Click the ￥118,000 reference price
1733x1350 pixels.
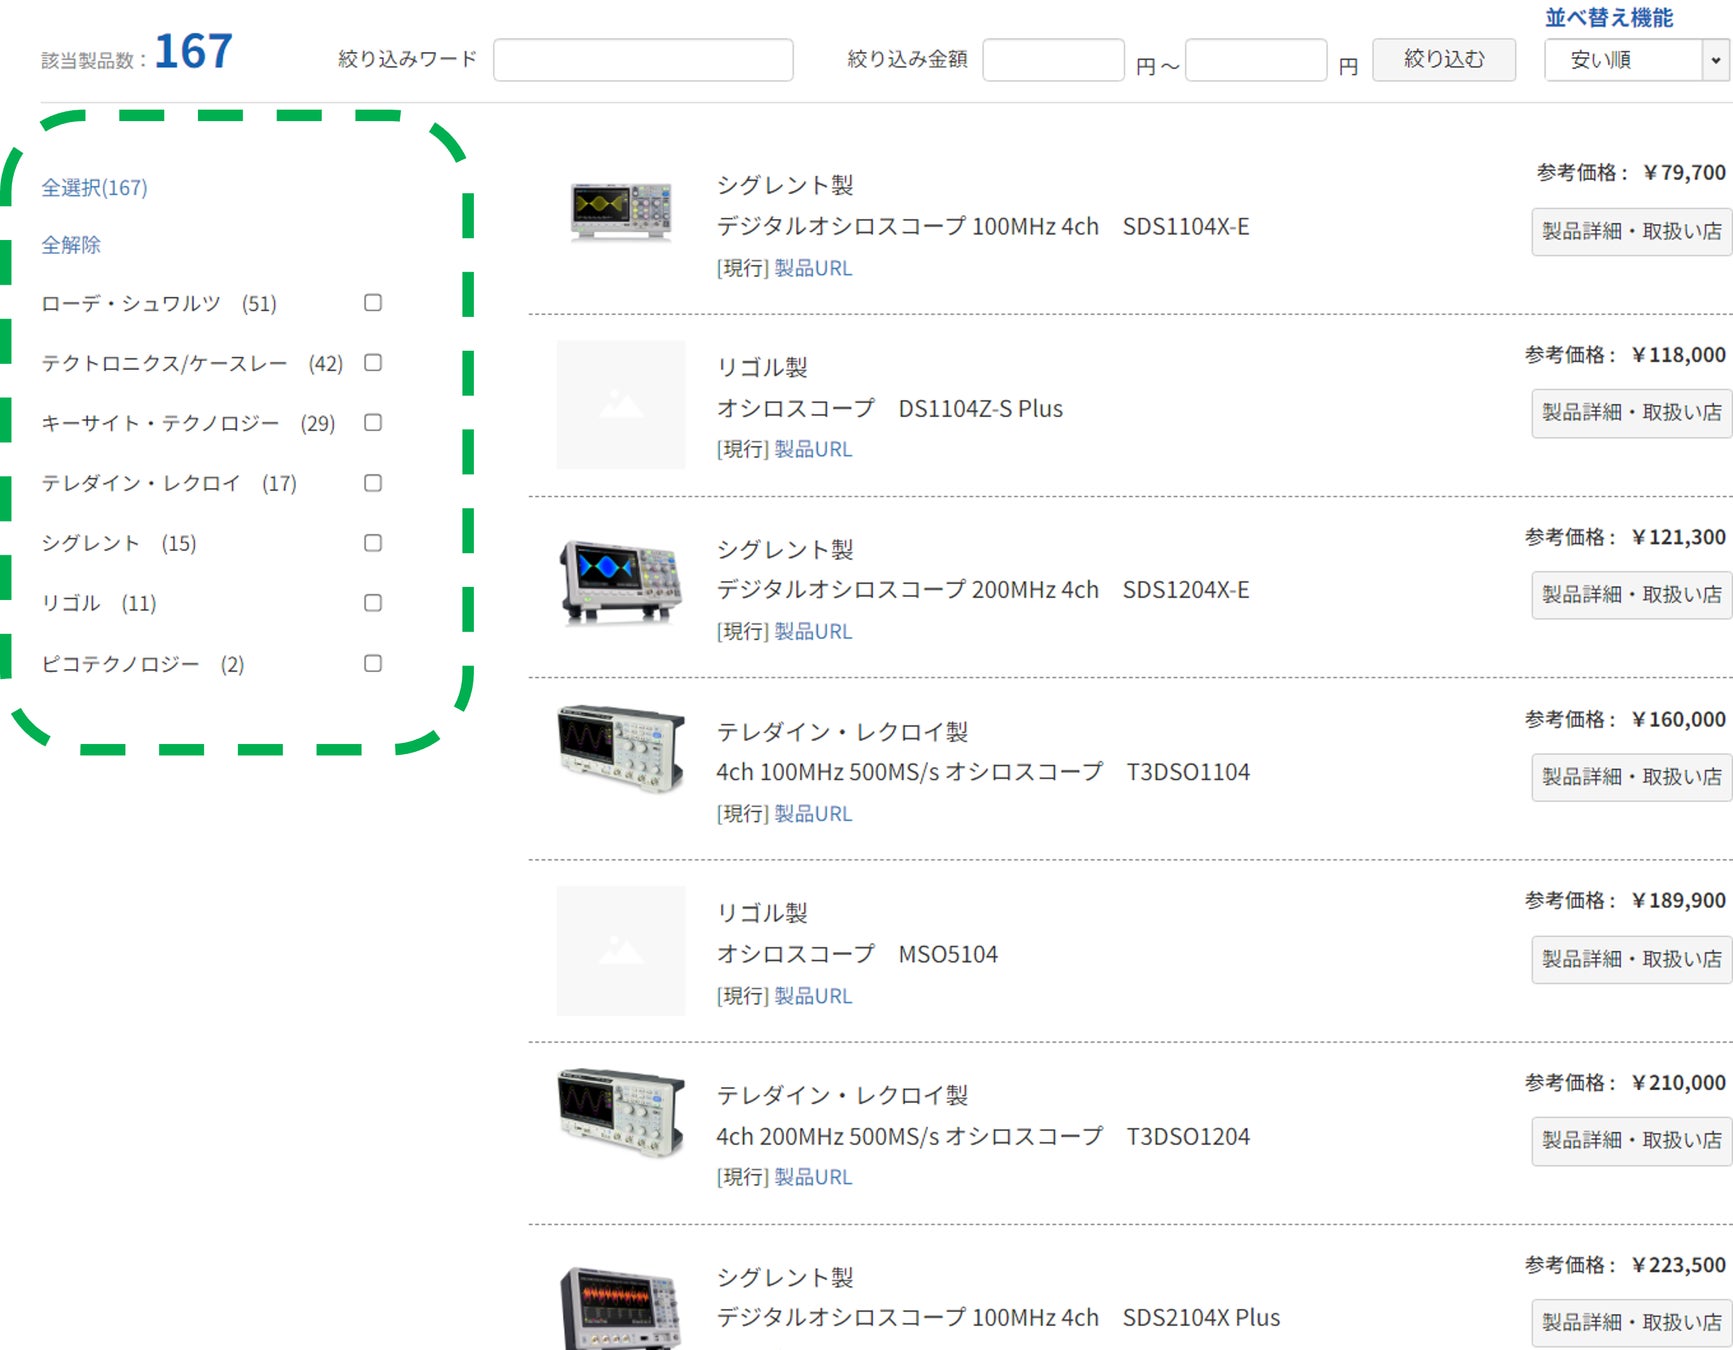coord(1678,354)
